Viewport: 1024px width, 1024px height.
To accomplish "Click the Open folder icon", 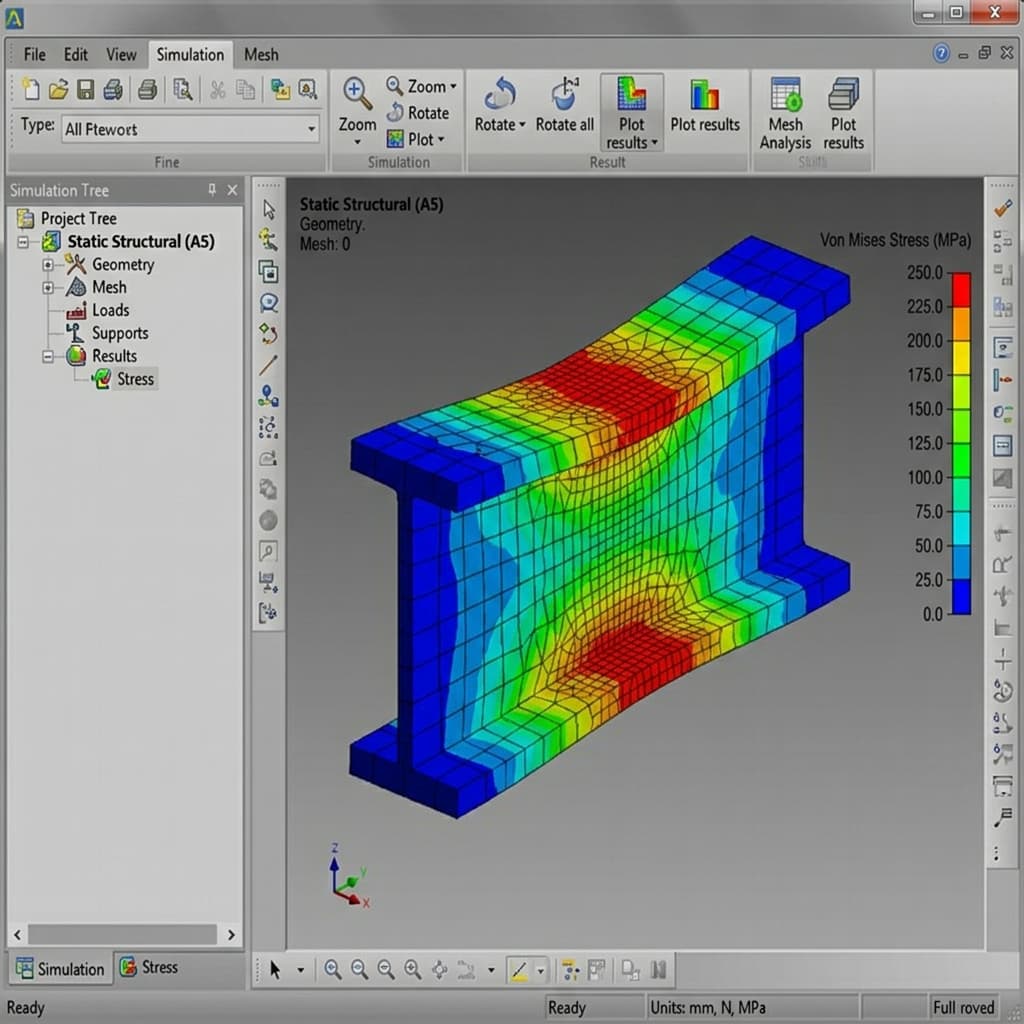I will point(58,89).
